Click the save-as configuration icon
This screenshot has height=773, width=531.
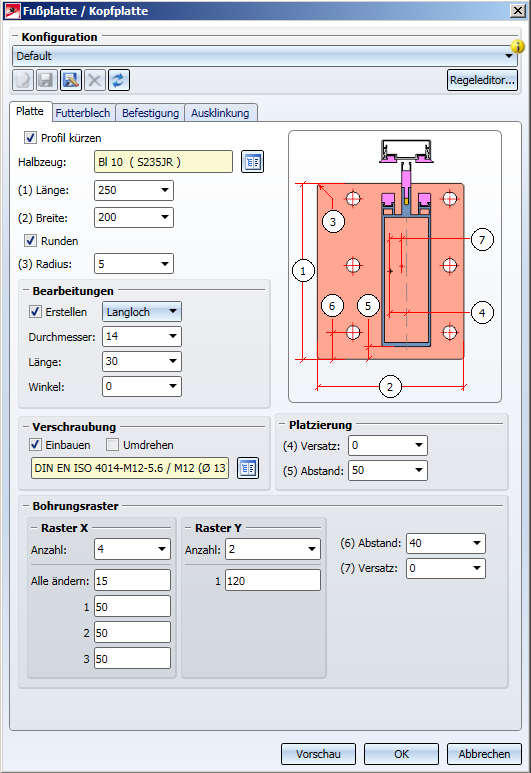[x=71, y=80]
